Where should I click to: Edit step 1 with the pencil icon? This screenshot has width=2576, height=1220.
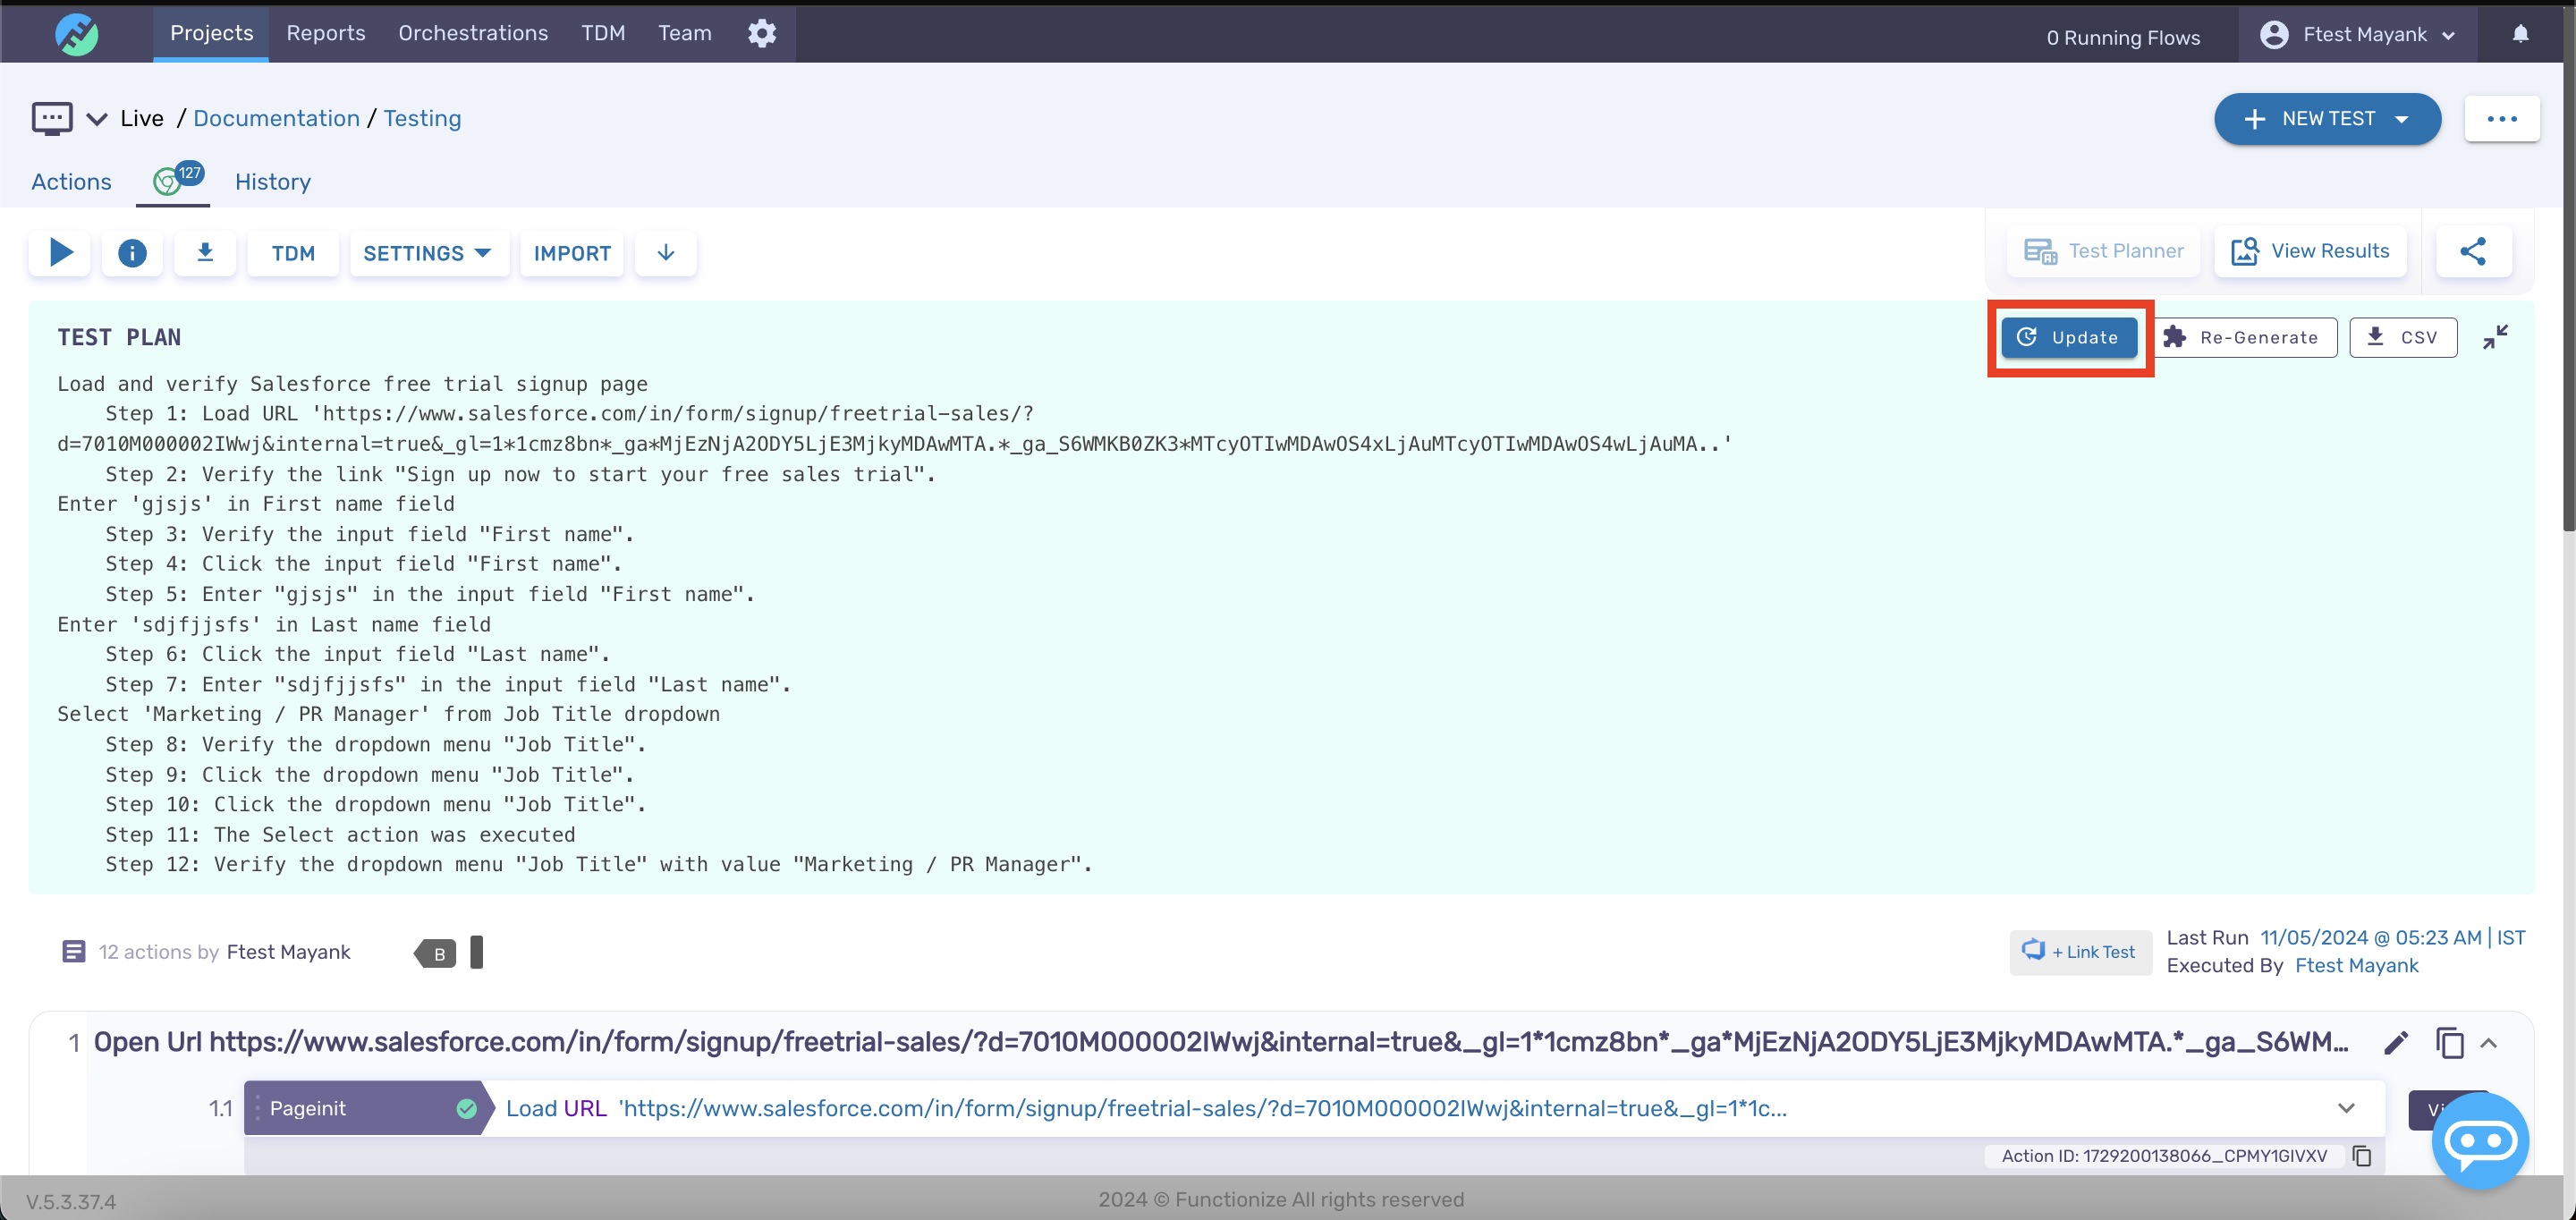2396,1043
